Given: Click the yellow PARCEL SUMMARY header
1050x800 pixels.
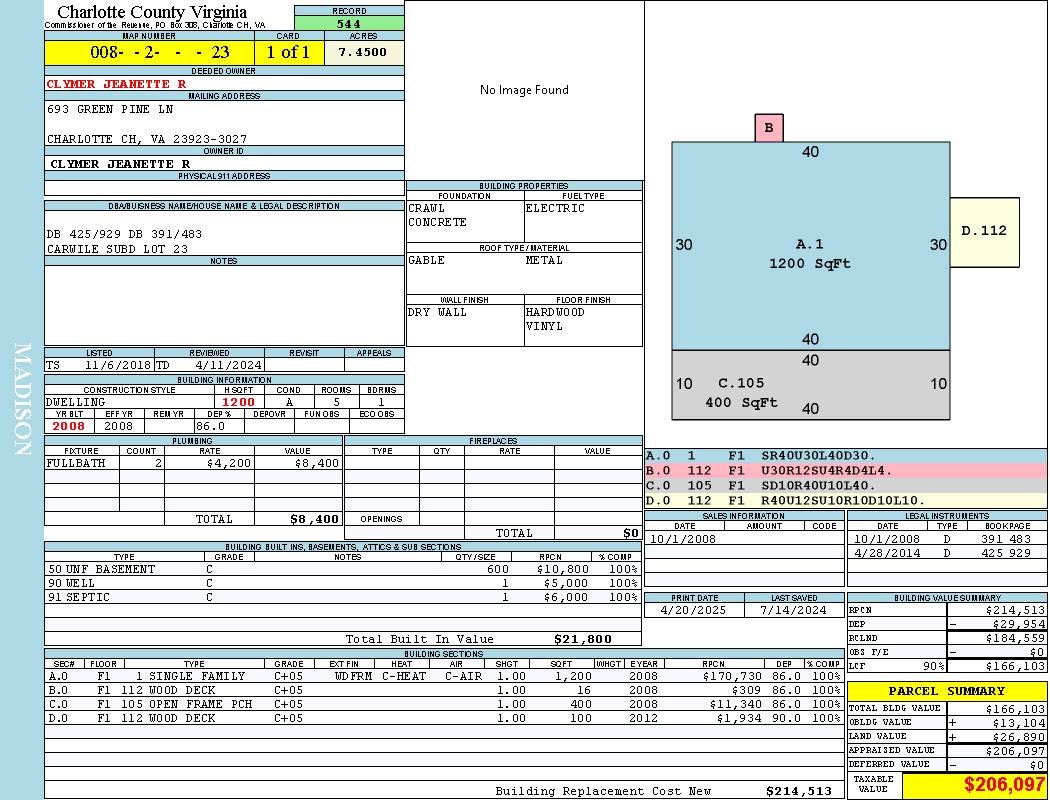Looking at the screenshot, I should tap(946, 691).
